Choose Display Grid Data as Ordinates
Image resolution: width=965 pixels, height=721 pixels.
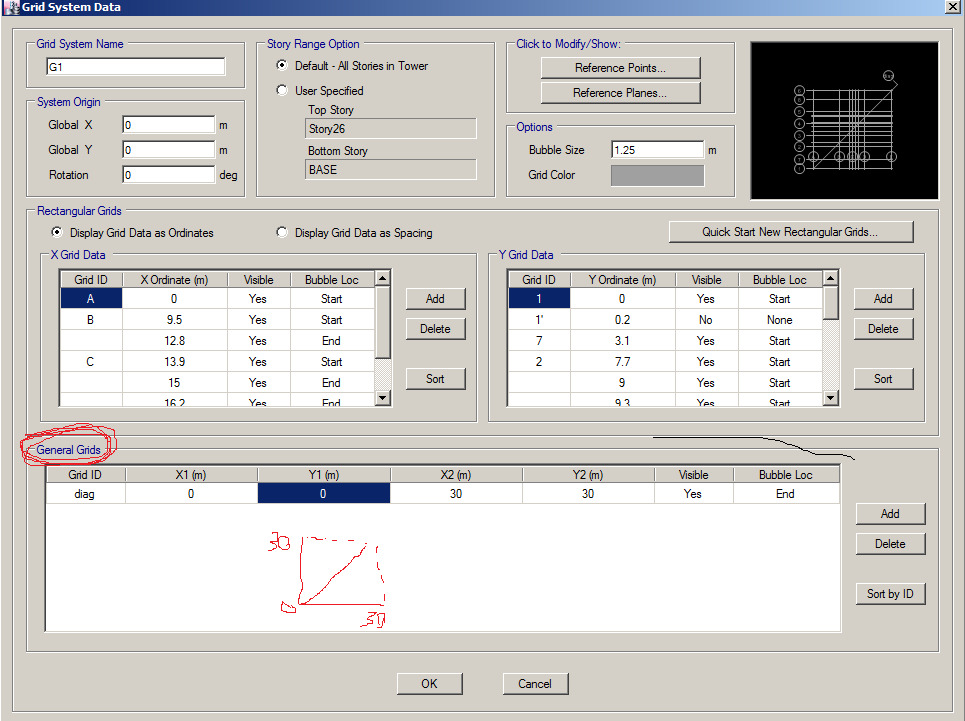(x=57, y=232)
